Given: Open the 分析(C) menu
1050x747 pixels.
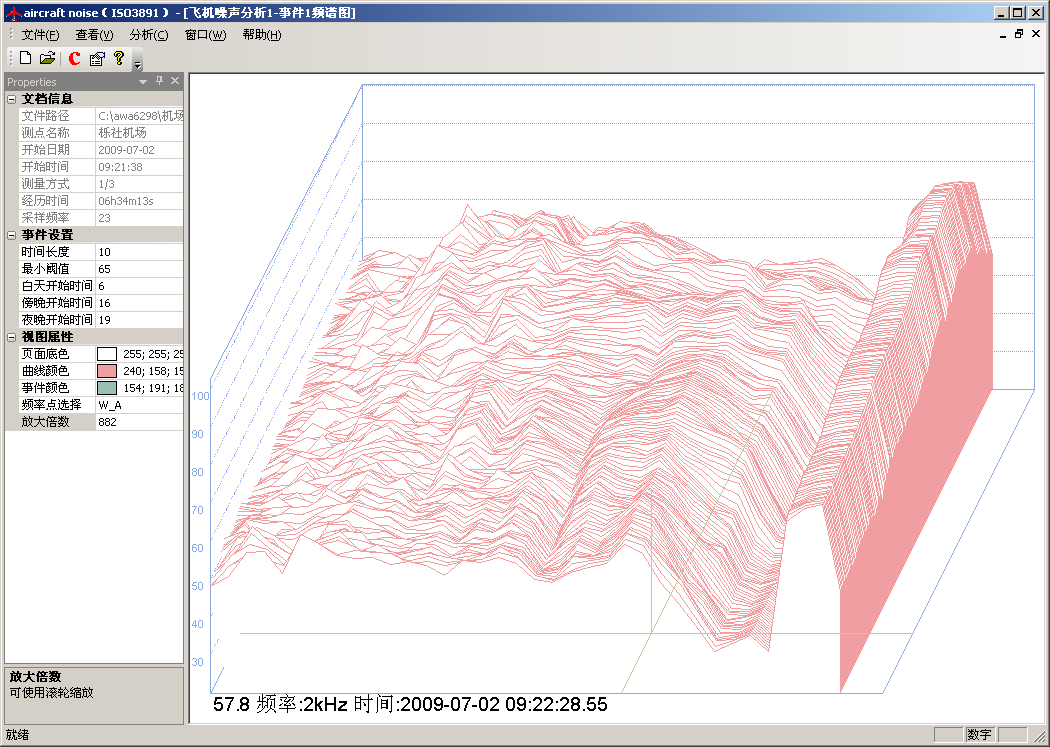Looking at the screenshot, I should click(148, 35).
